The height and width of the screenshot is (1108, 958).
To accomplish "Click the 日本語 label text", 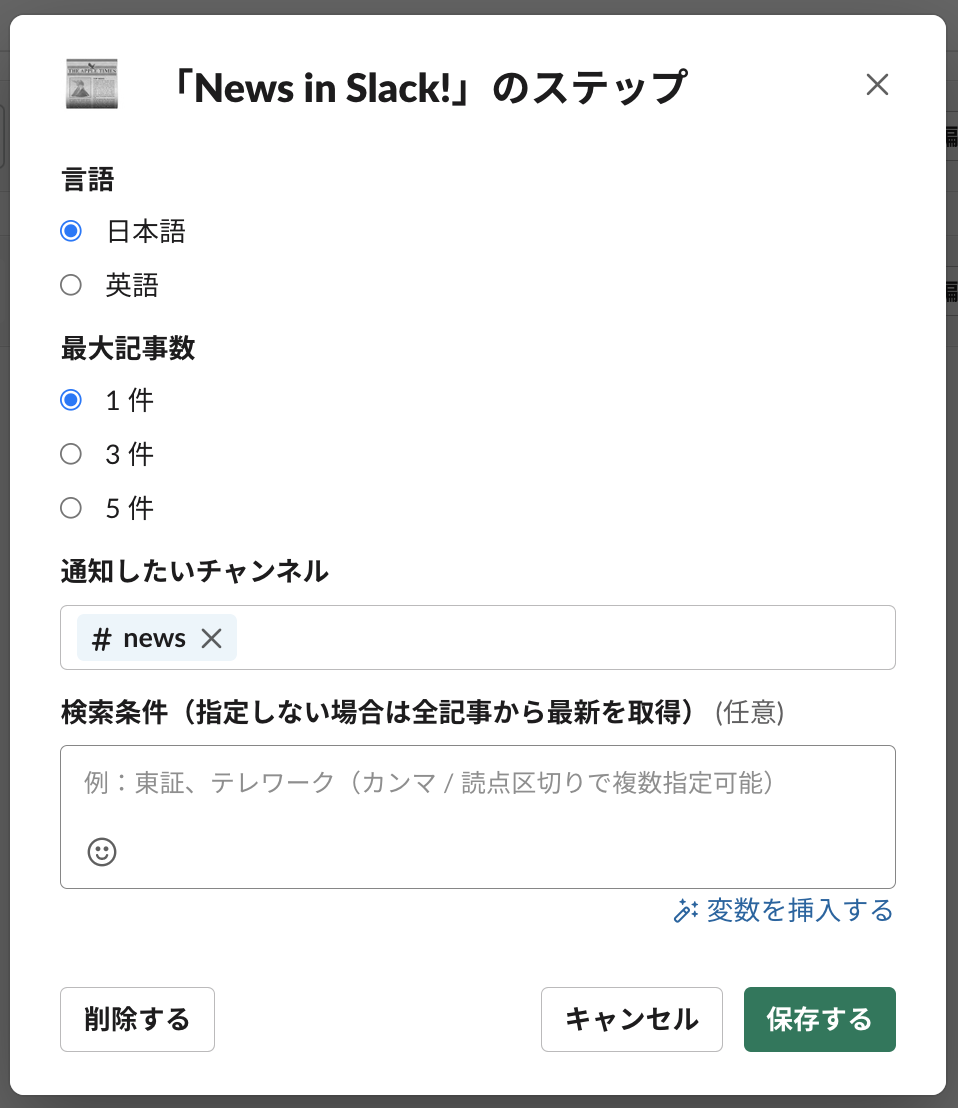I will [x=146, y=232].
